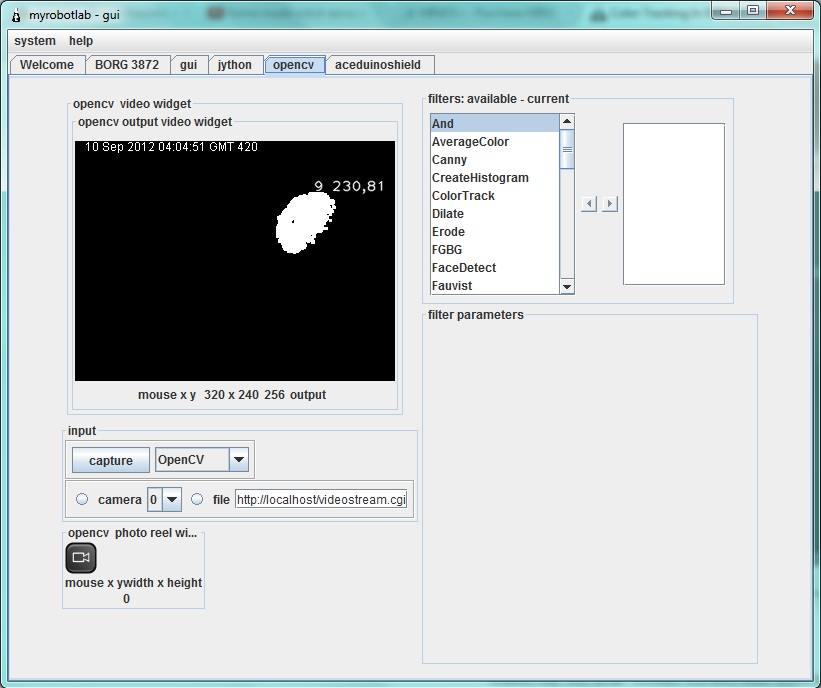The height and width of the screenshot is (688, 821).
Task: Close the myrobotlab window
Action: tap(791, 10)
